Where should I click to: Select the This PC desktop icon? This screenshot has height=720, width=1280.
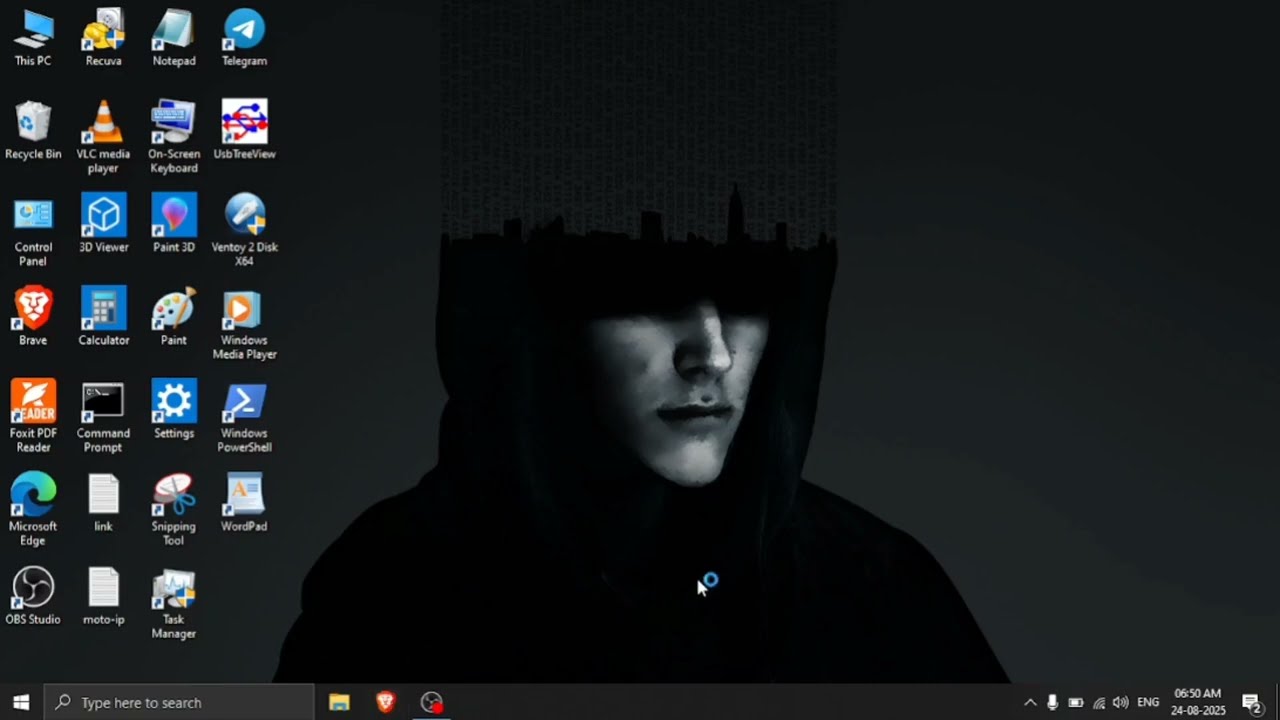tap(33, 37)
